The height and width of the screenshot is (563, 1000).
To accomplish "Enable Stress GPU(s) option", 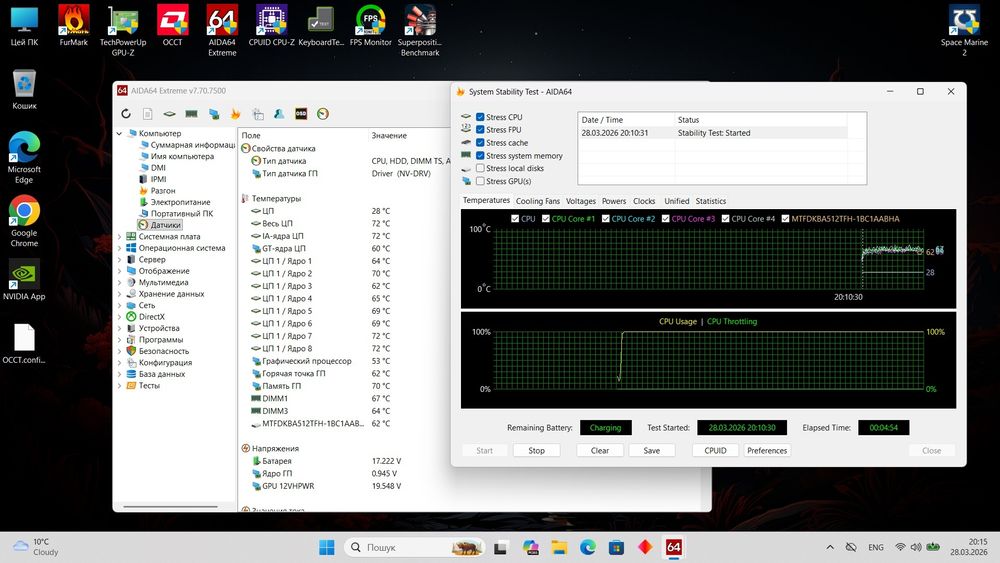I will click(480, 181).
